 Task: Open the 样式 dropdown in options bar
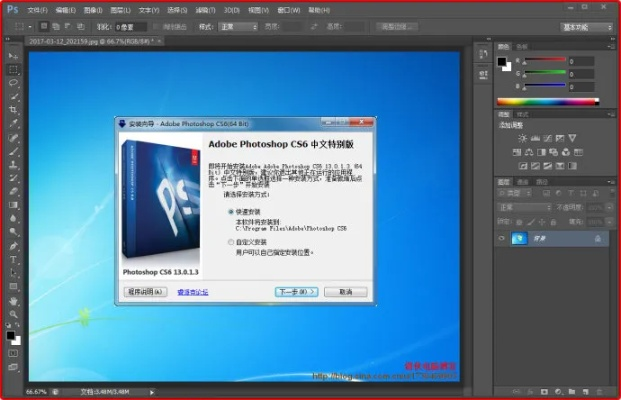[240, 27]
